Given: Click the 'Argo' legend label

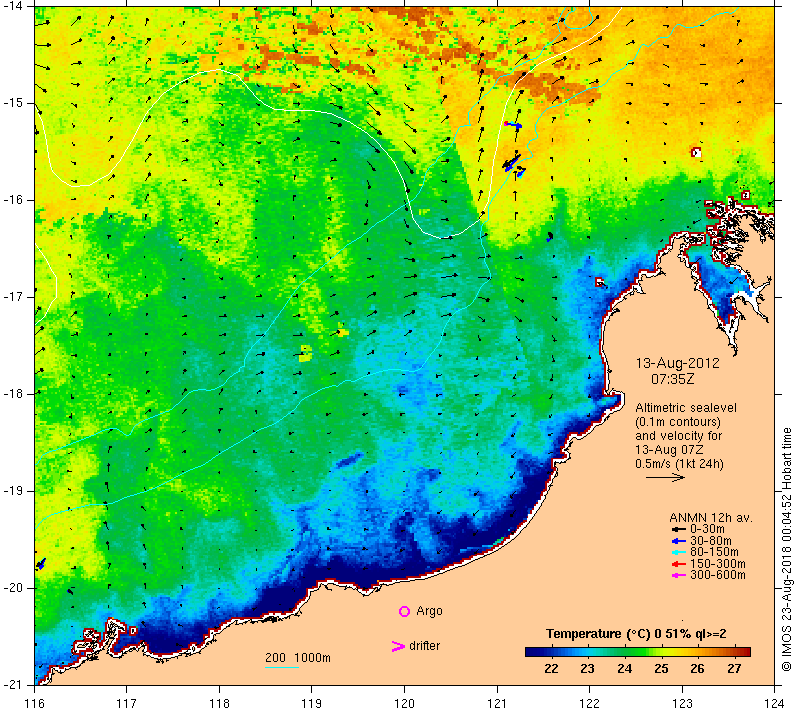Looking at the screenshot, I should 429,612.
